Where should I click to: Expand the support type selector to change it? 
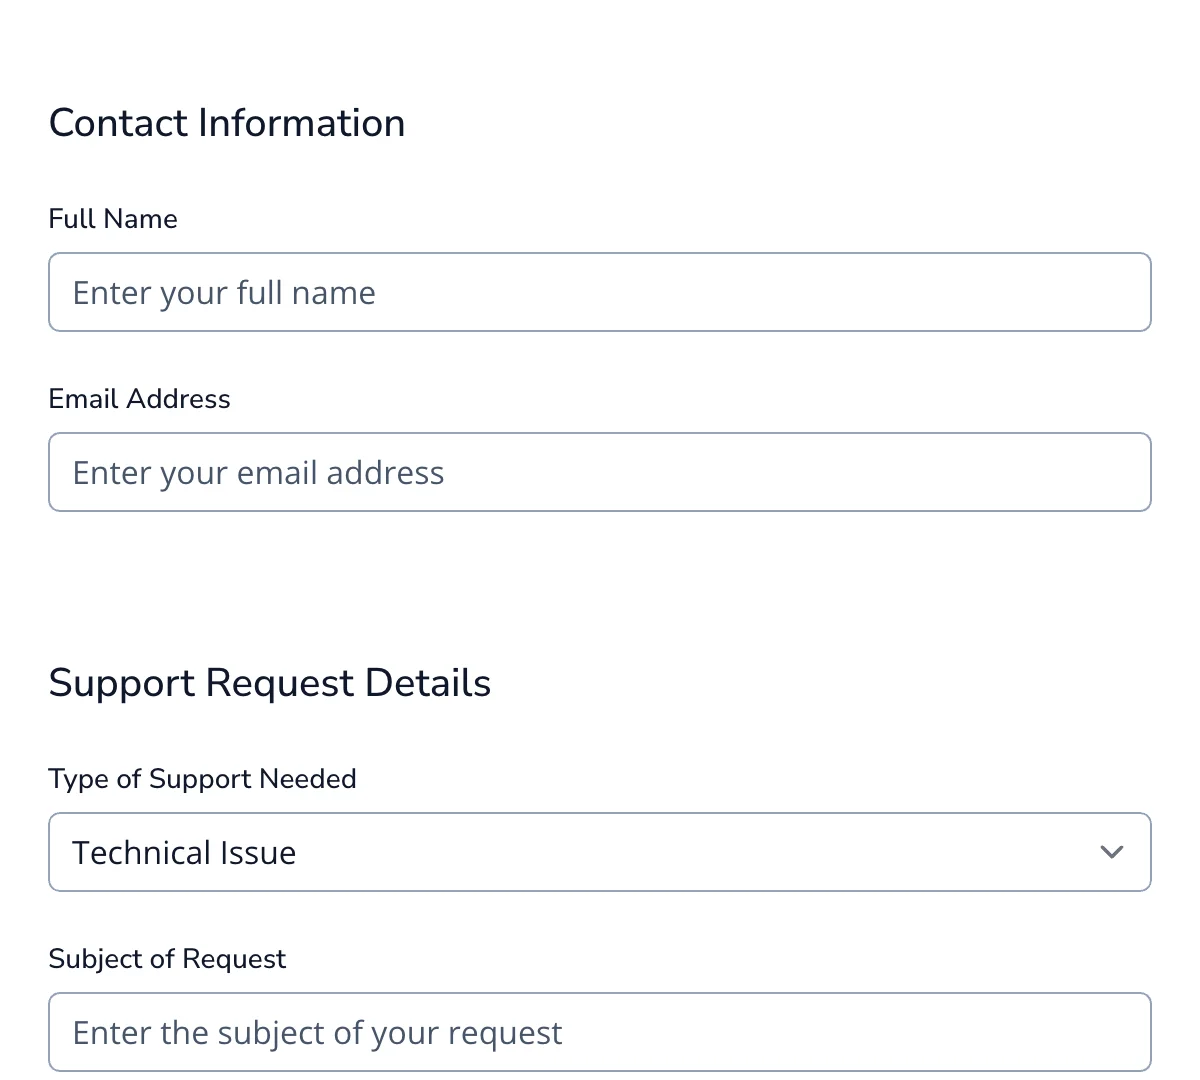tap(600, 852)
